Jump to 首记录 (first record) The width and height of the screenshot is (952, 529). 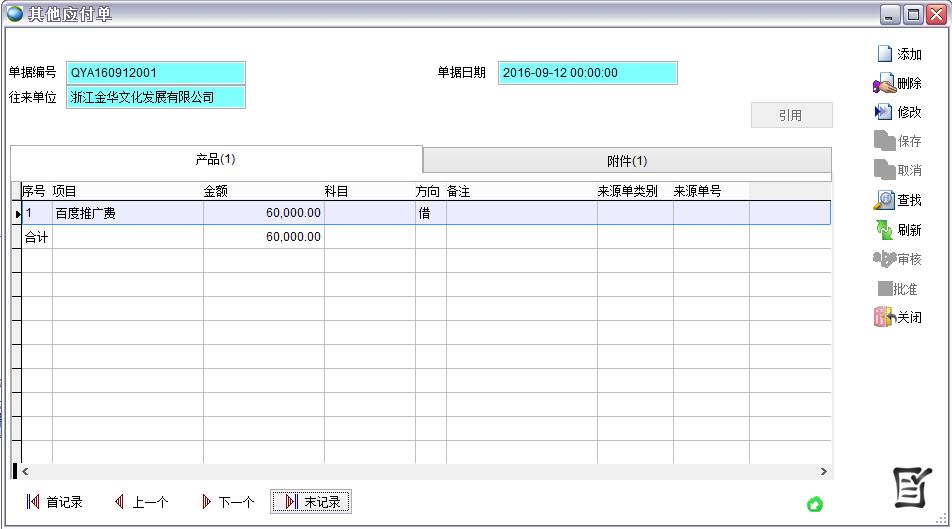54,502
